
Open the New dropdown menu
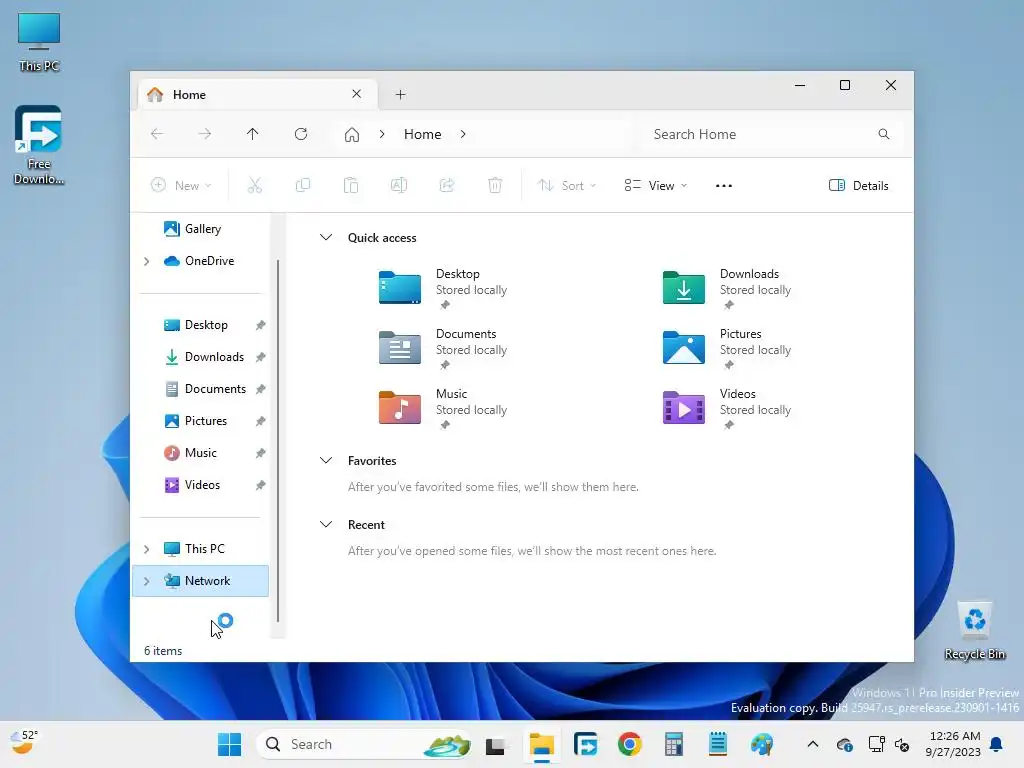(181, 185)
